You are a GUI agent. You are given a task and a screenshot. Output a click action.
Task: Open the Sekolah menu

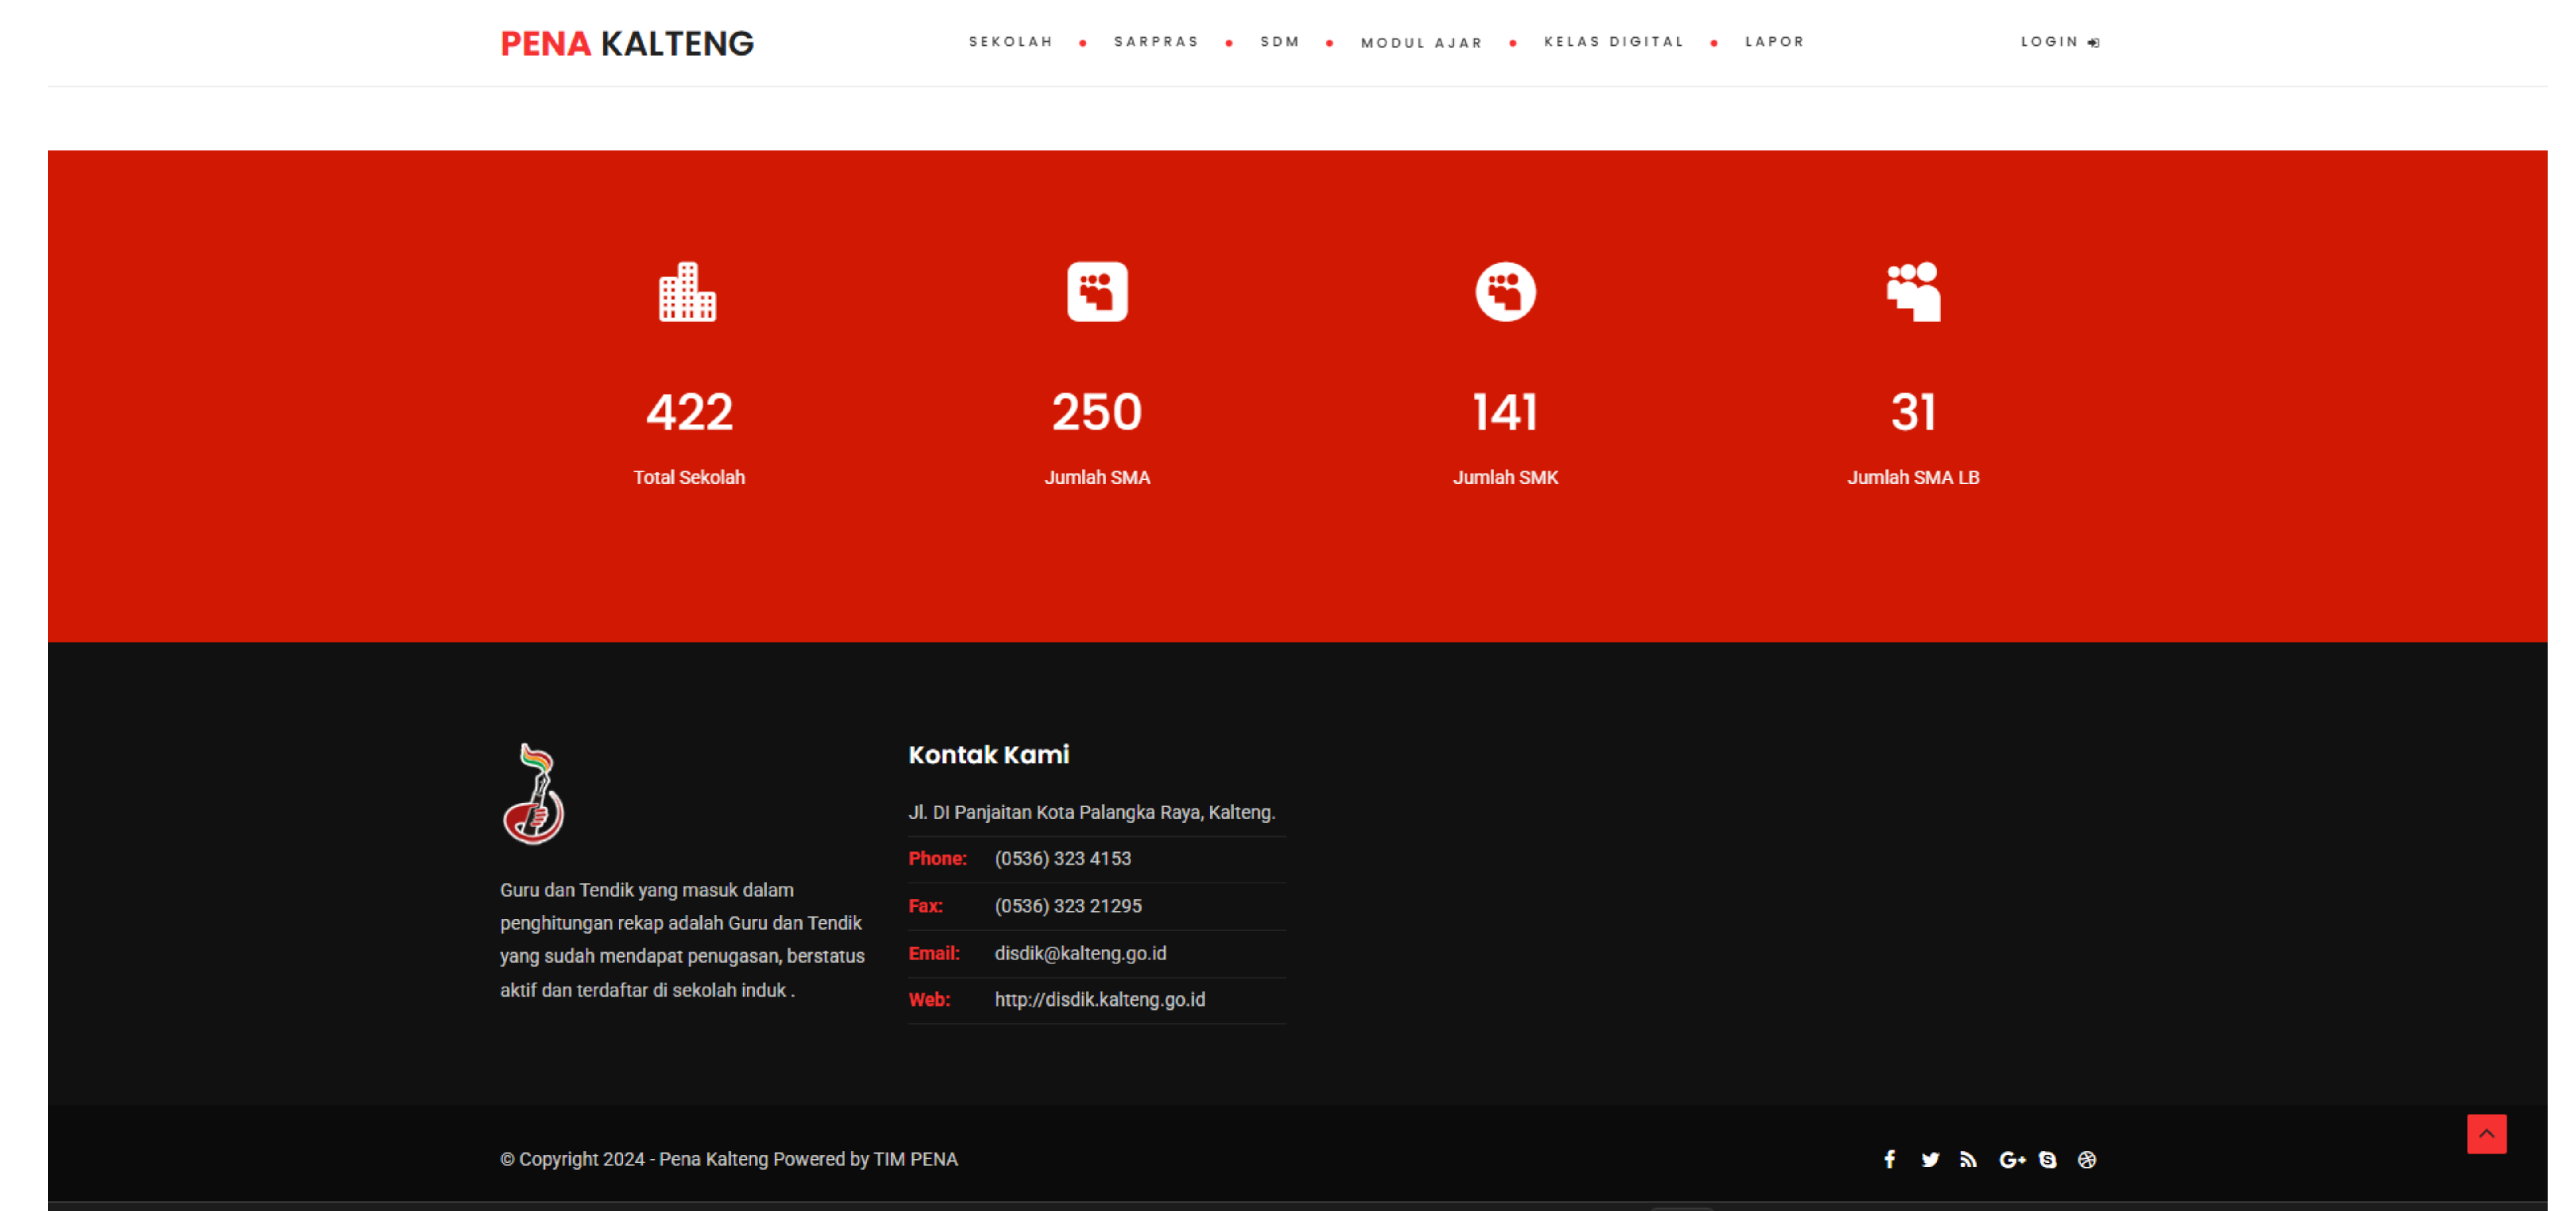1011,42
